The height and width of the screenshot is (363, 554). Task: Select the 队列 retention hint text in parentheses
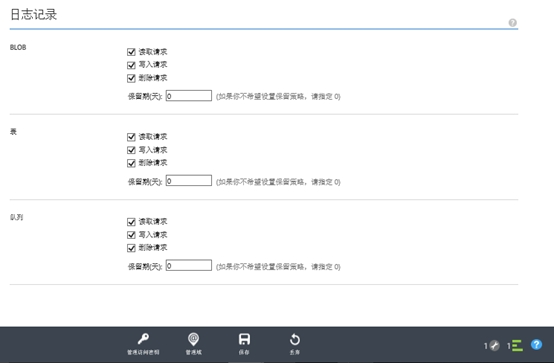point(278,267)
